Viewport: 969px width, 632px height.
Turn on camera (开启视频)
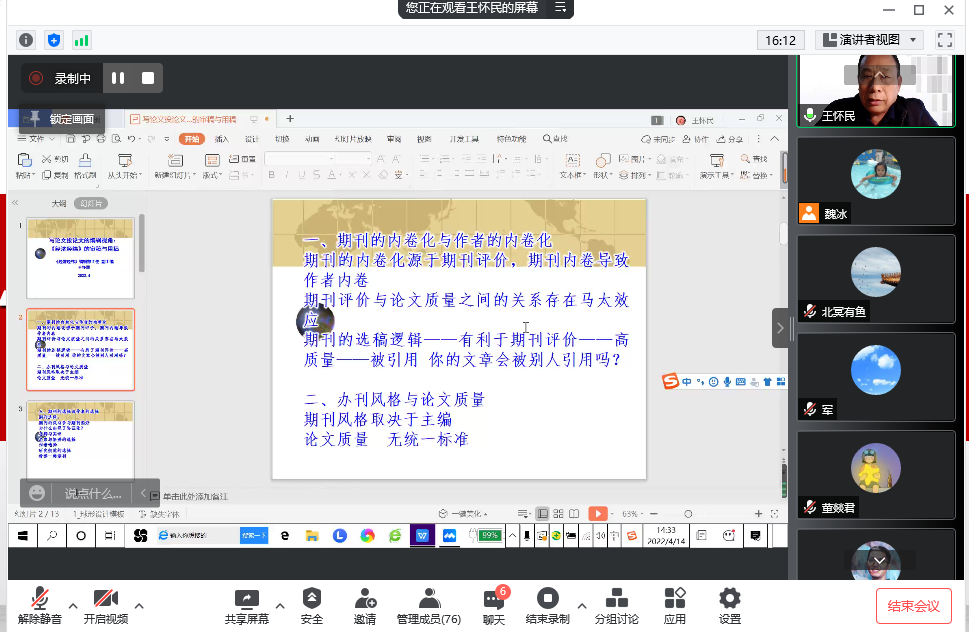(105, 606)
